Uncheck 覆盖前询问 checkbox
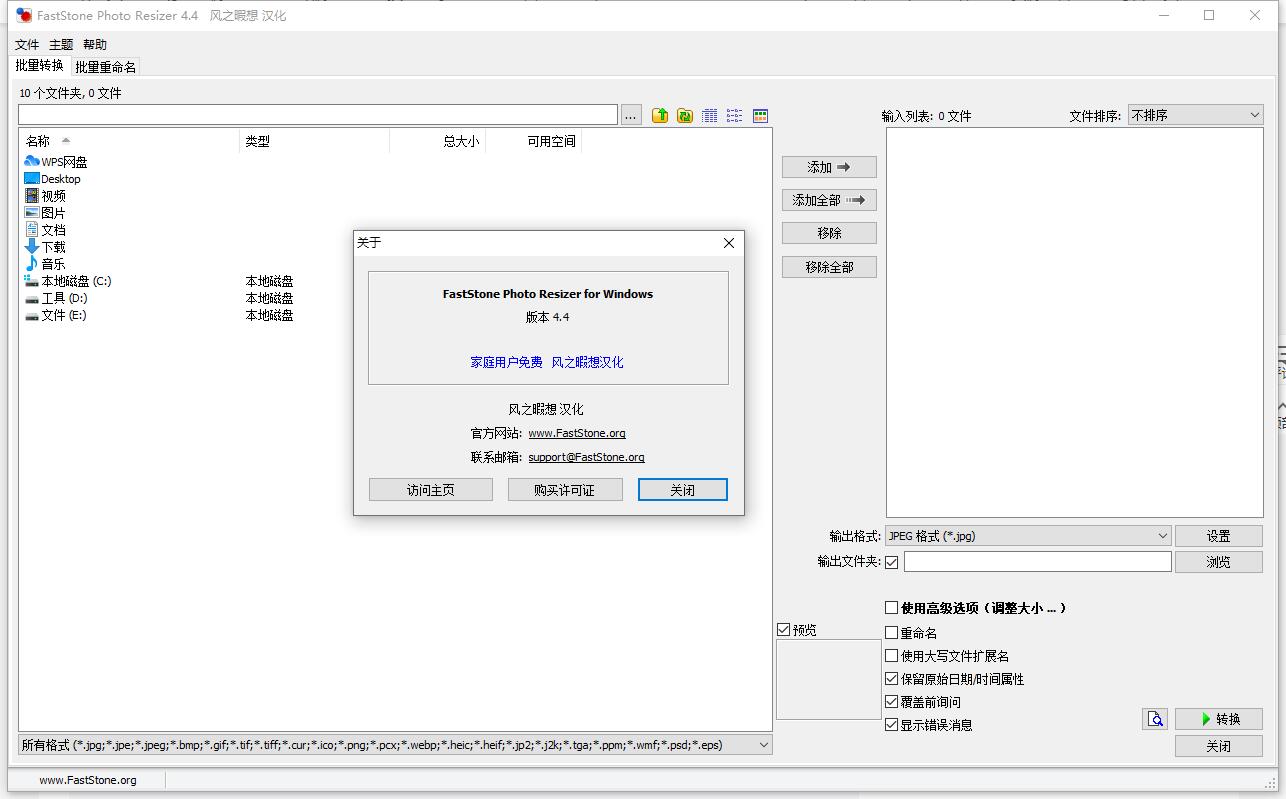Viewport: 1286px width, 799px height. [x=892, y=701]
